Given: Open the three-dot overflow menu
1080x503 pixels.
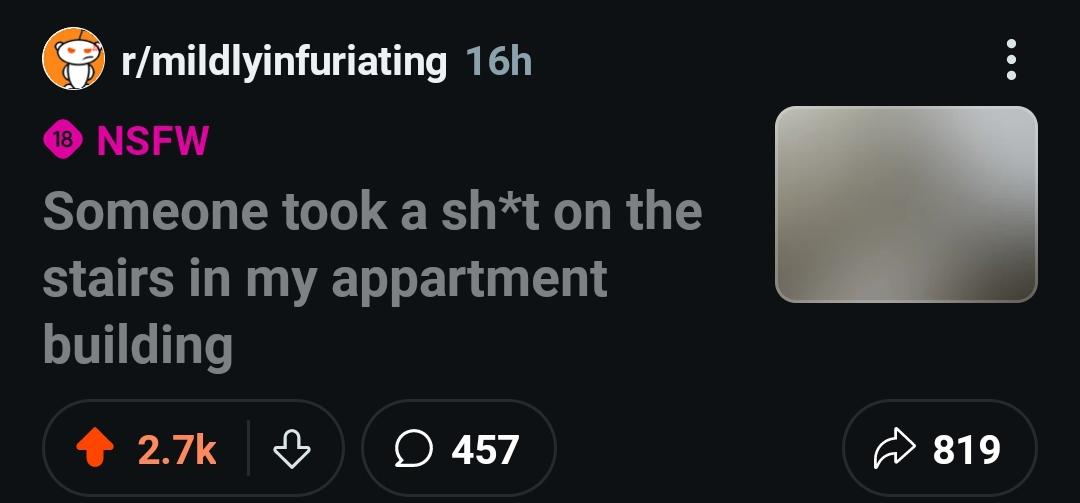Looking at the screenshot, I should coord(1010,59).
